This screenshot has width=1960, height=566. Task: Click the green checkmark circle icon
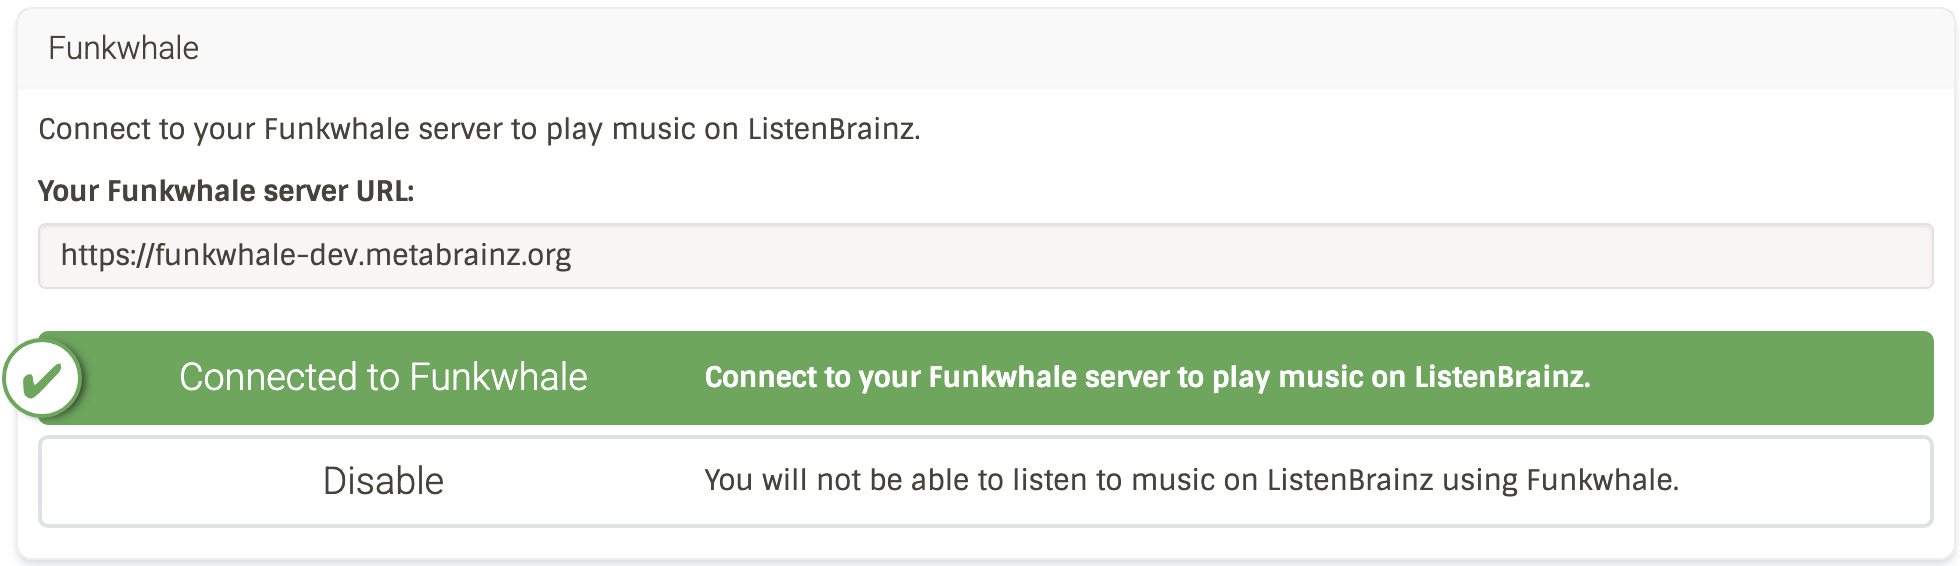(x=42, y=379)
